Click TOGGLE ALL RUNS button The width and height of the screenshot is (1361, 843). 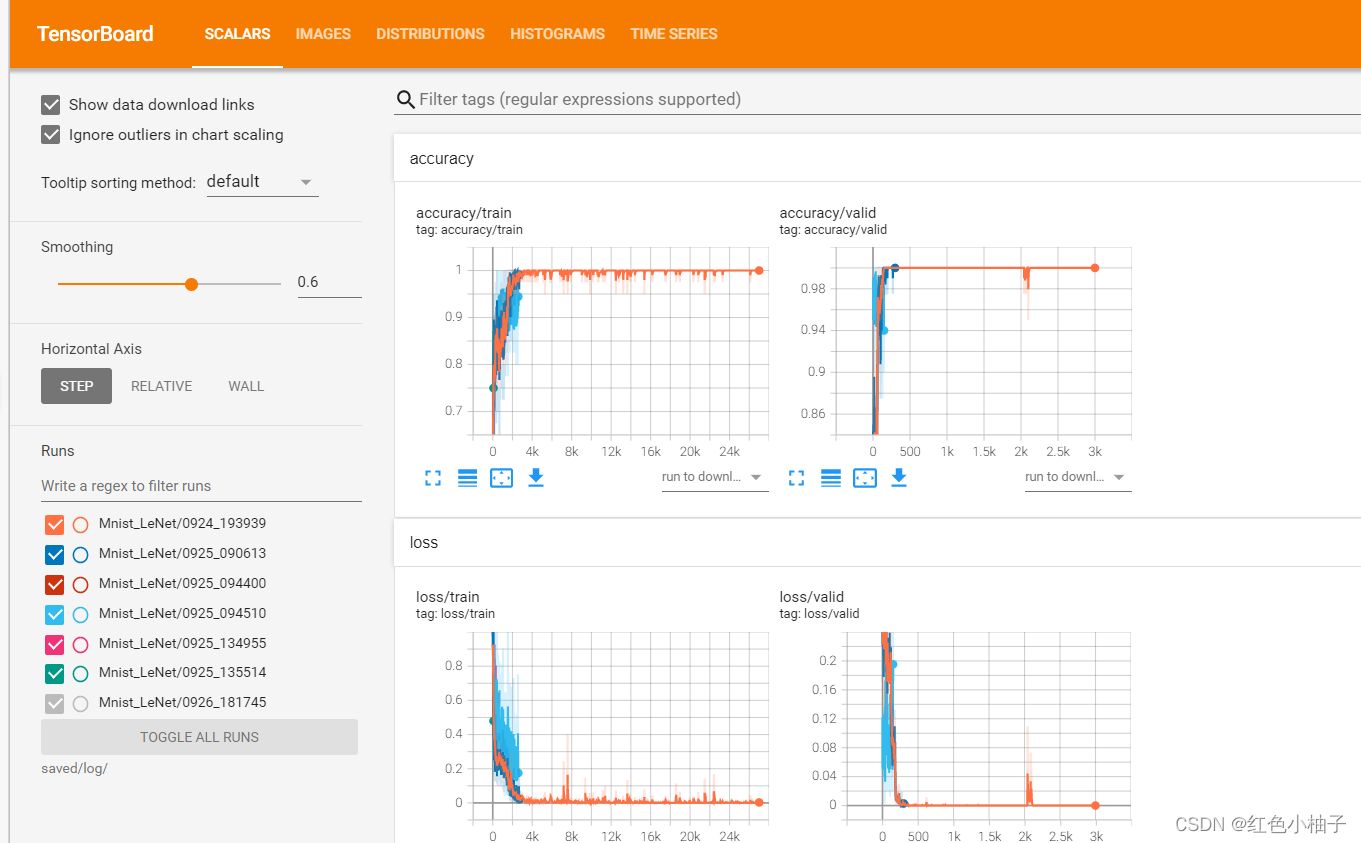tap(199, 737)
